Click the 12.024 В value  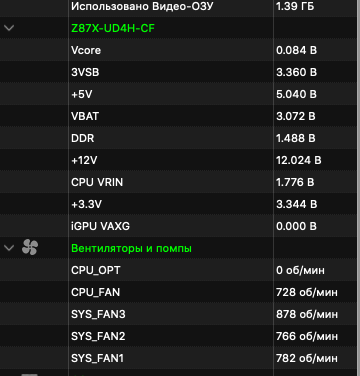tap(299, 160)
